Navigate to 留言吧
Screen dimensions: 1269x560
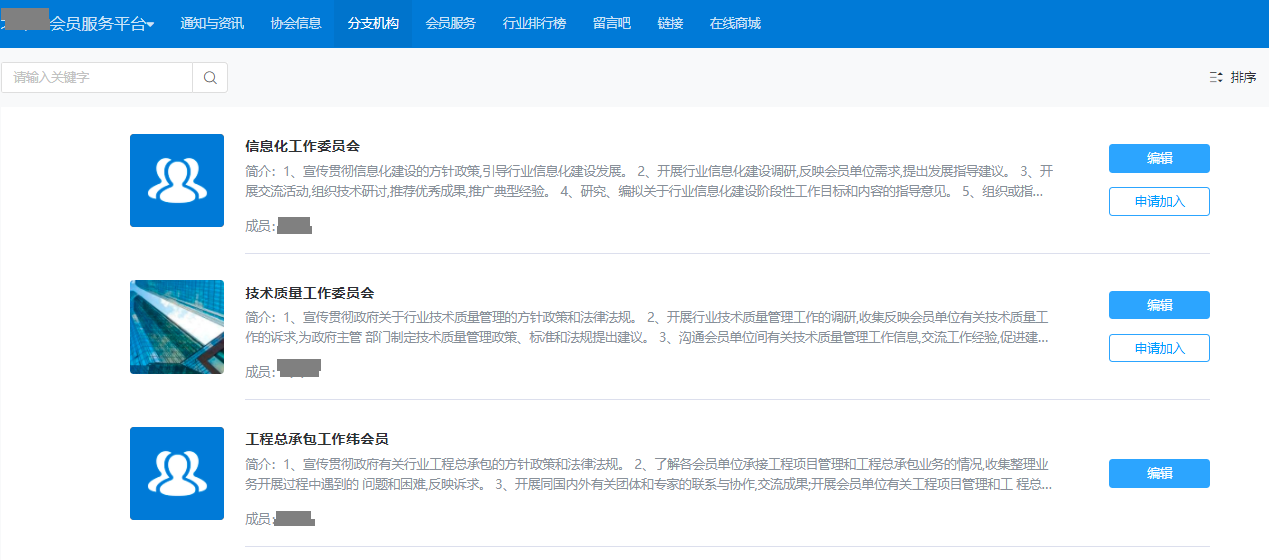pos(611,24)
